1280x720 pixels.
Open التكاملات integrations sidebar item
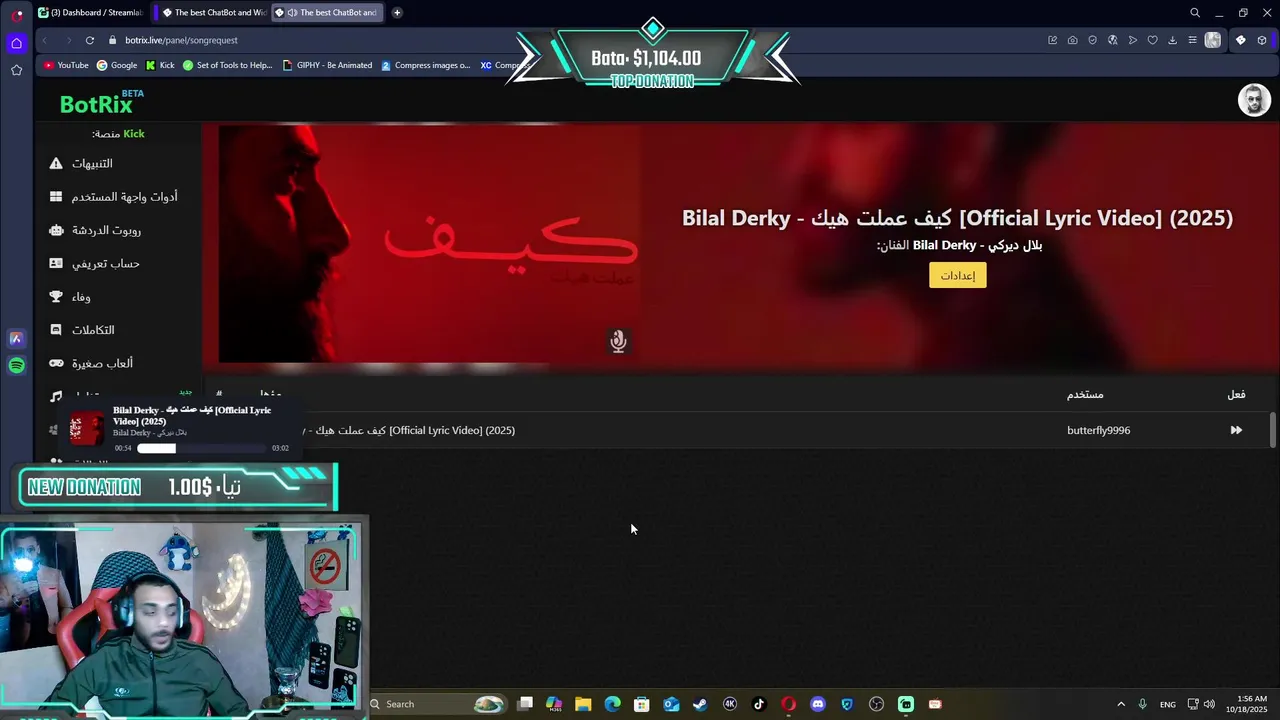click(x=82, y=330)
